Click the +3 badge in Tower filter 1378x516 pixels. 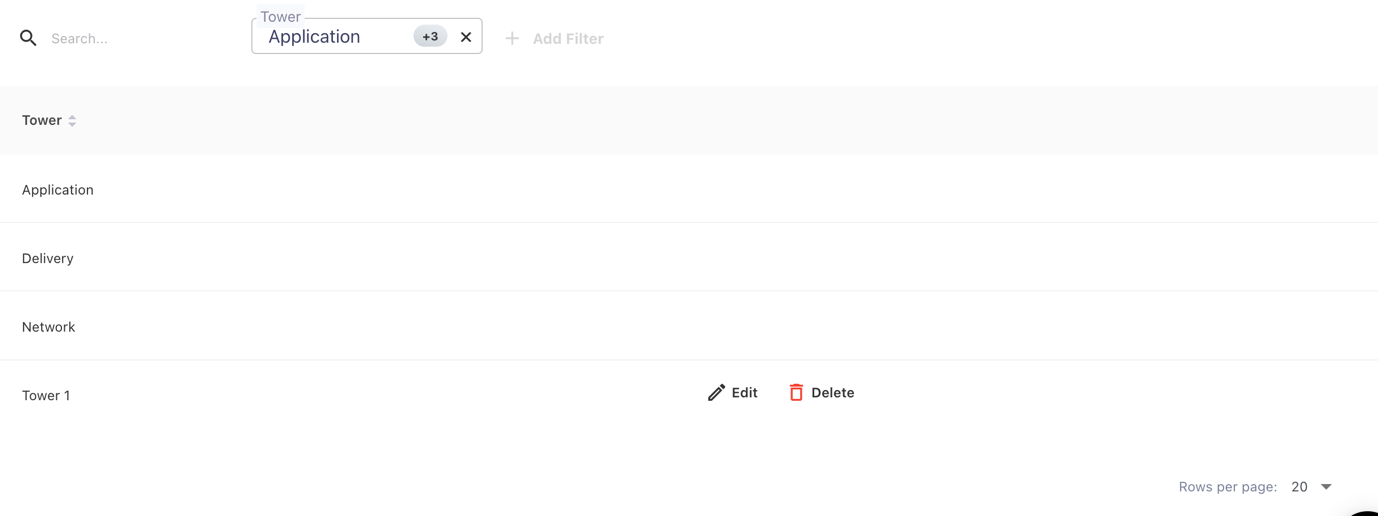[x=430, y=37]
